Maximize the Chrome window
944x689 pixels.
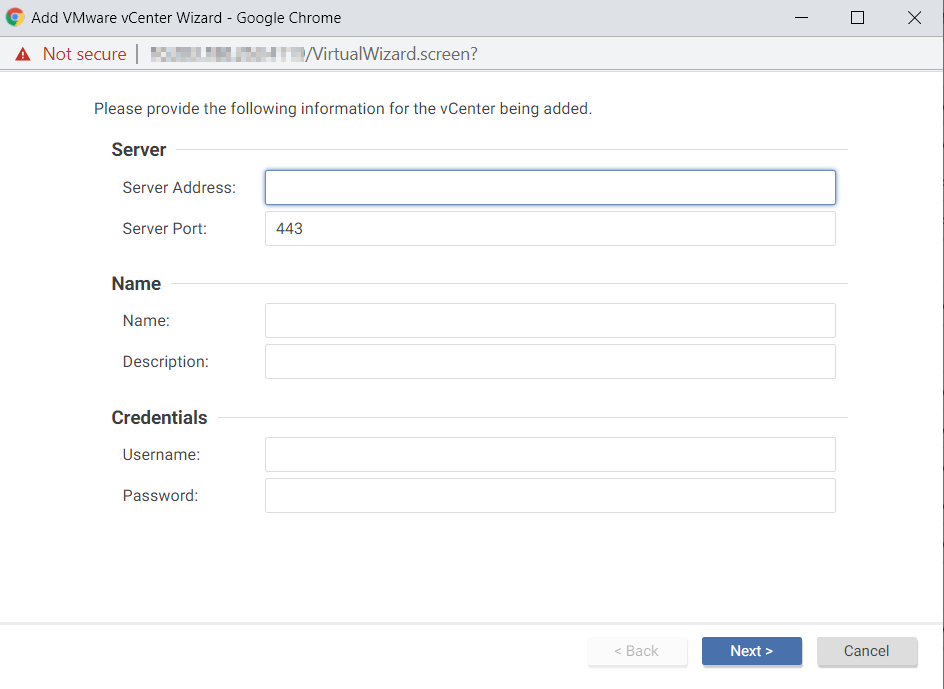(856, 17)
